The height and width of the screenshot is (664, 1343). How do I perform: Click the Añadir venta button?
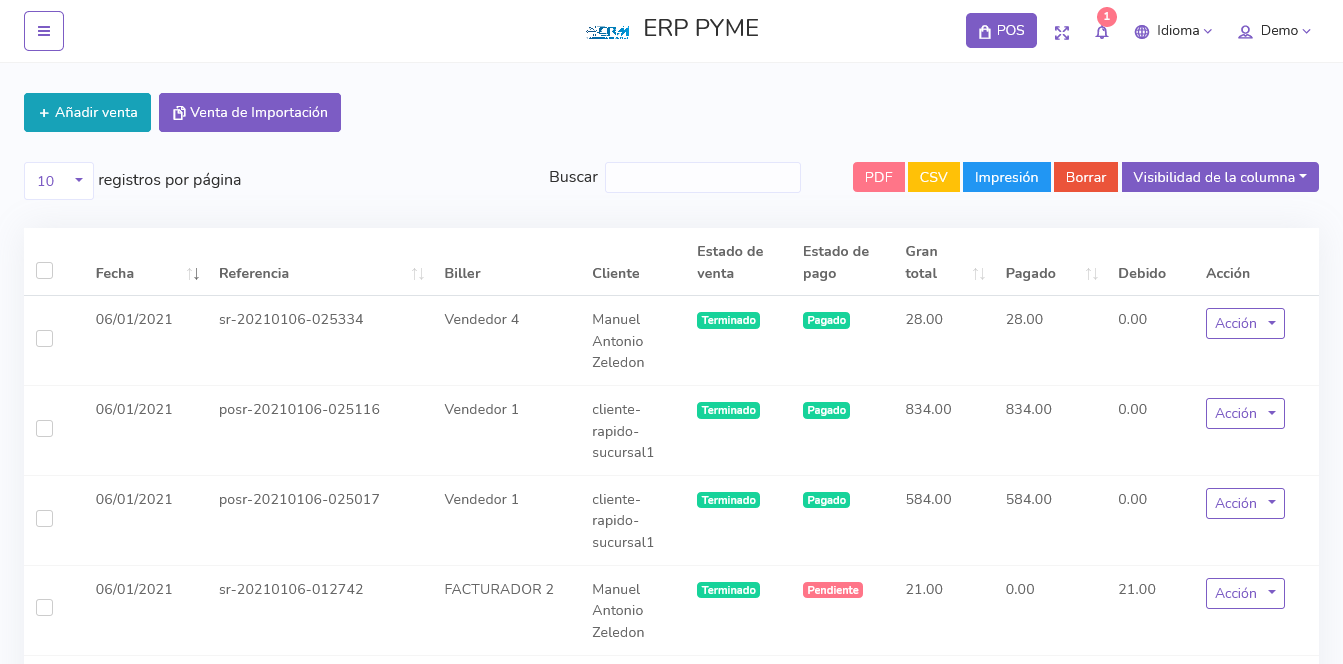tap(87, 112)
